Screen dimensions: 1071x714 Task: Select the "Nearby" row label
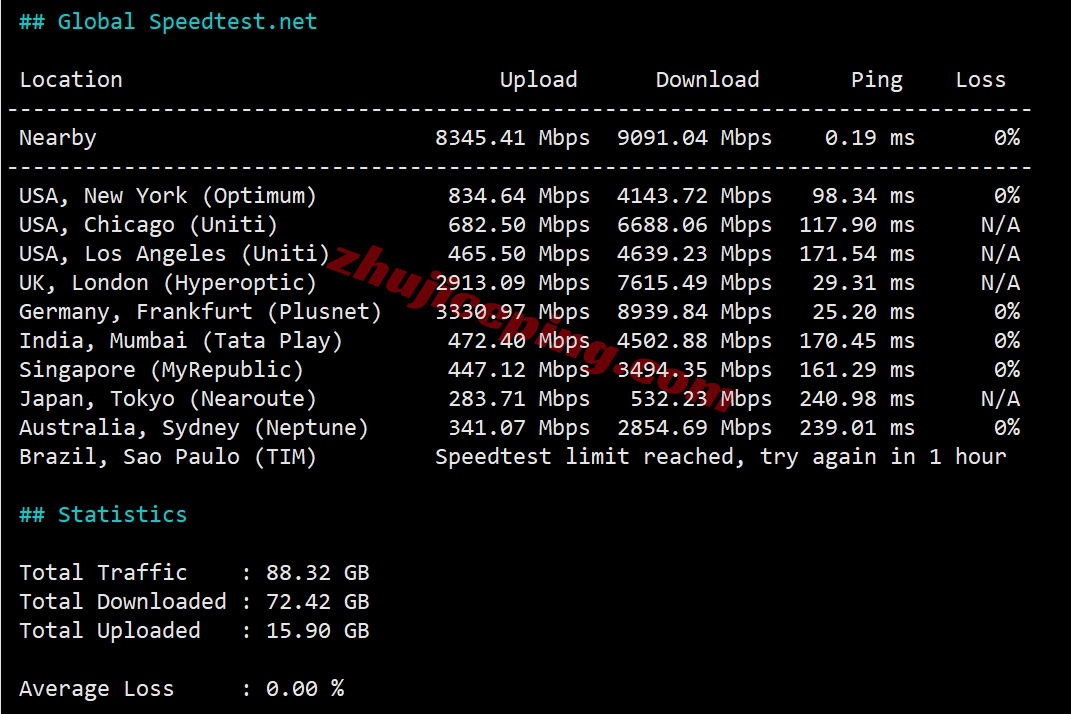tap(58, 138)
